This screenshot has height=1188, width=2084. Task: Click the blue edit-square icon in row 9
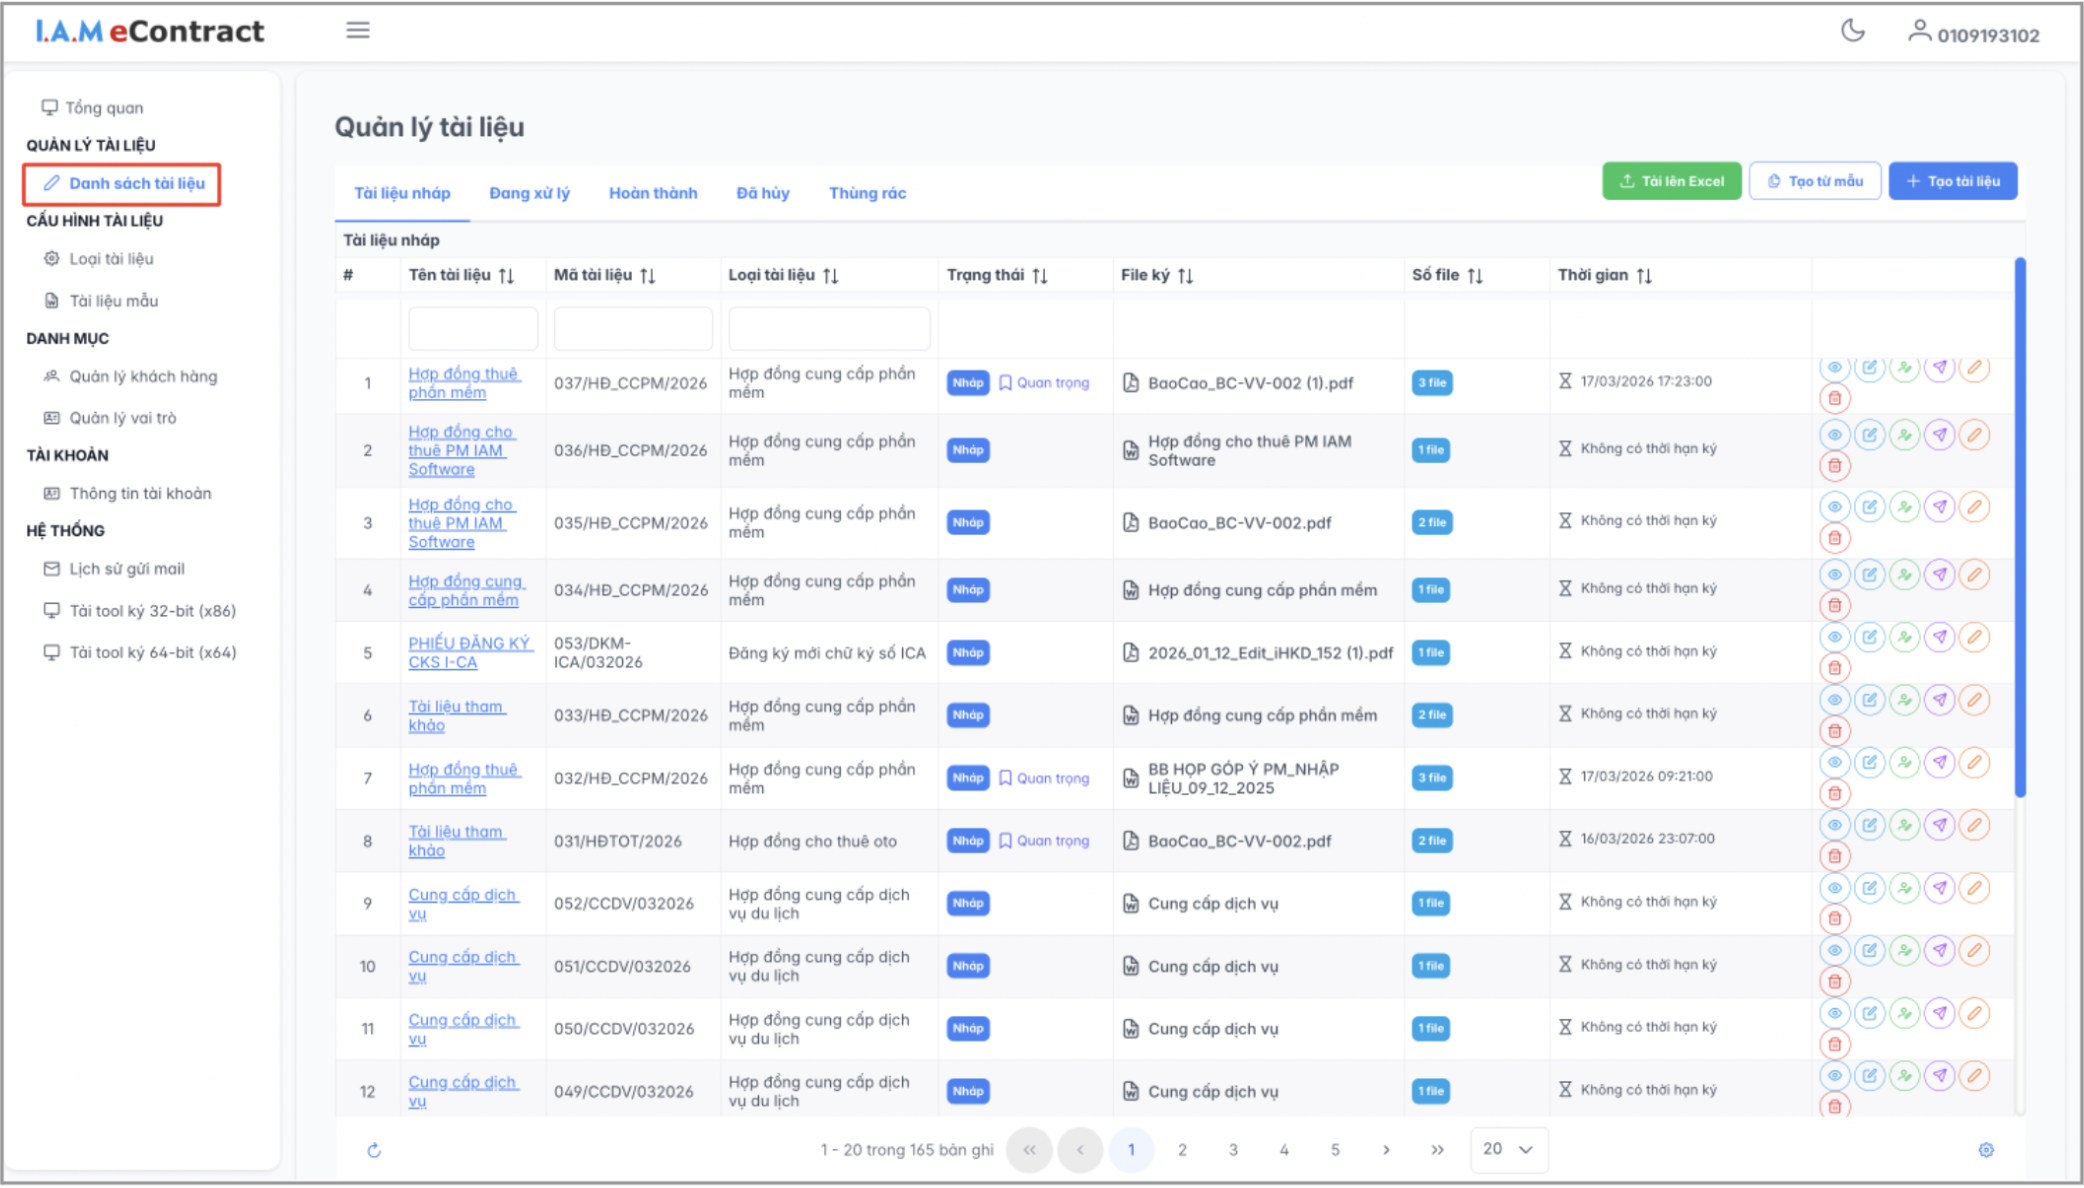pos(1869,888)
